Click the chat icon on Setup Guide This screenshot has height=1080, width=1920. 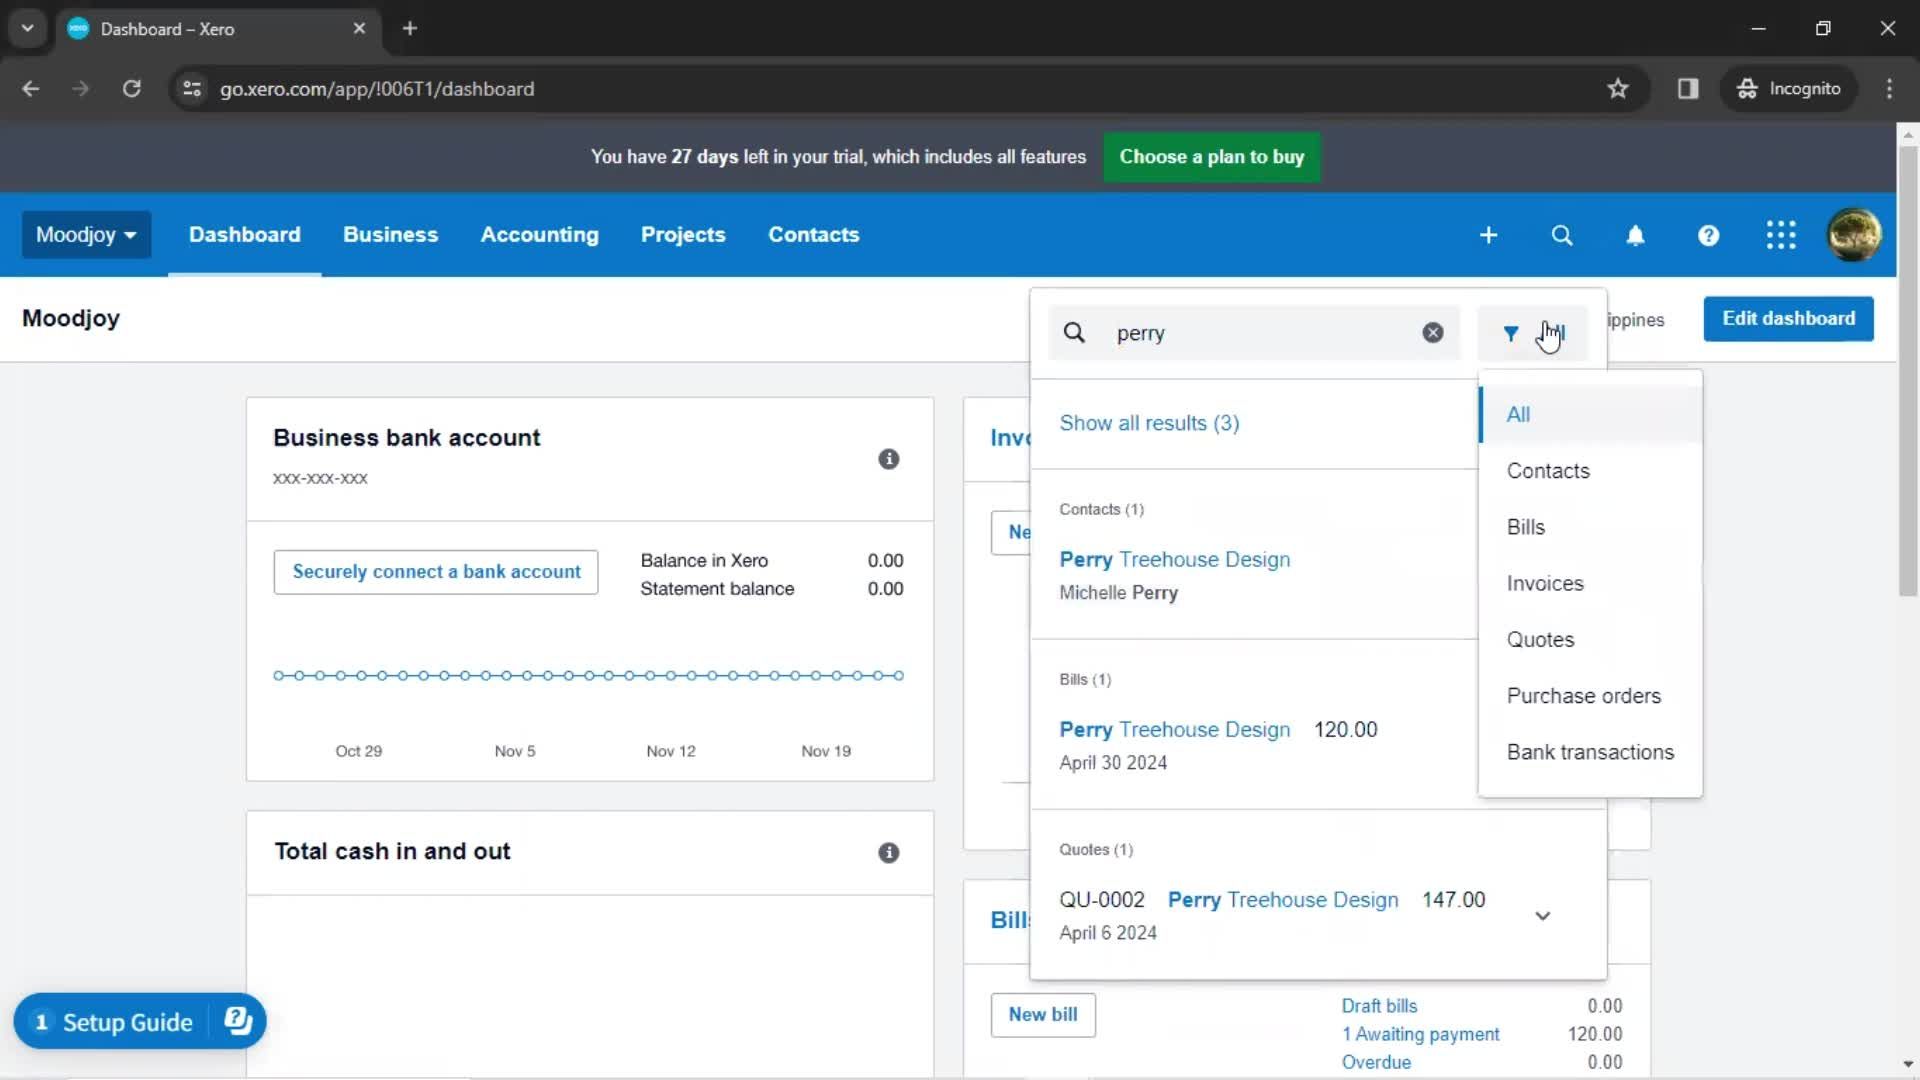click(x=238, y=1021)
